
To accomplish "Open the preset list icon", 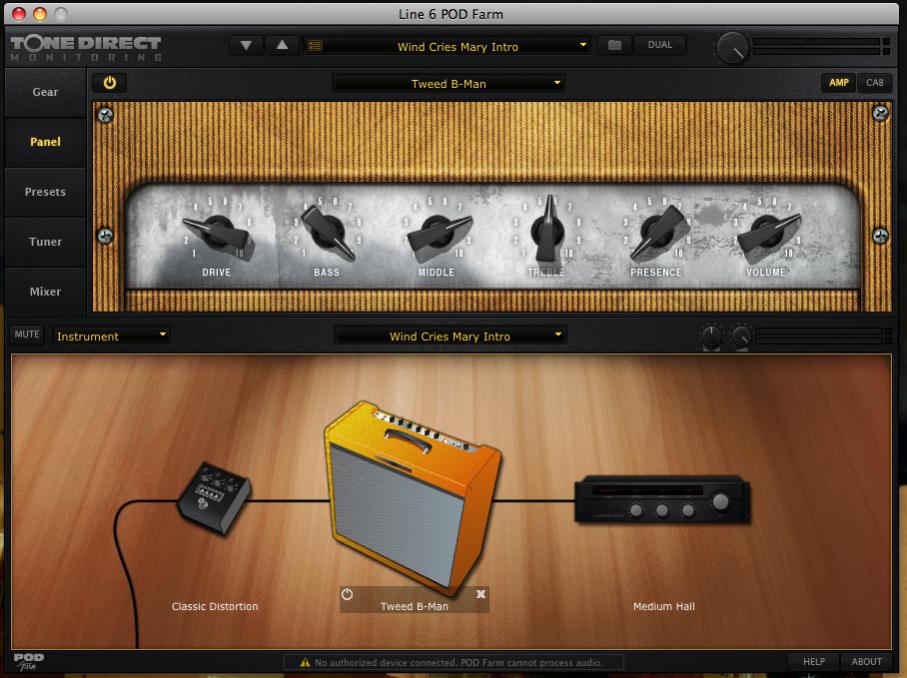I will tap(315, 45).
